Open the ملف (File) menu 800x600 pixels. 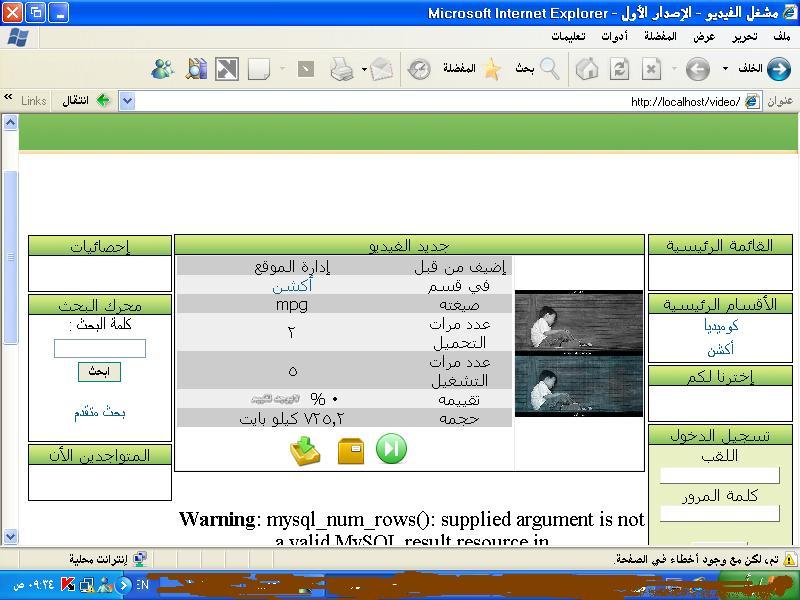(x=781, y=36)
